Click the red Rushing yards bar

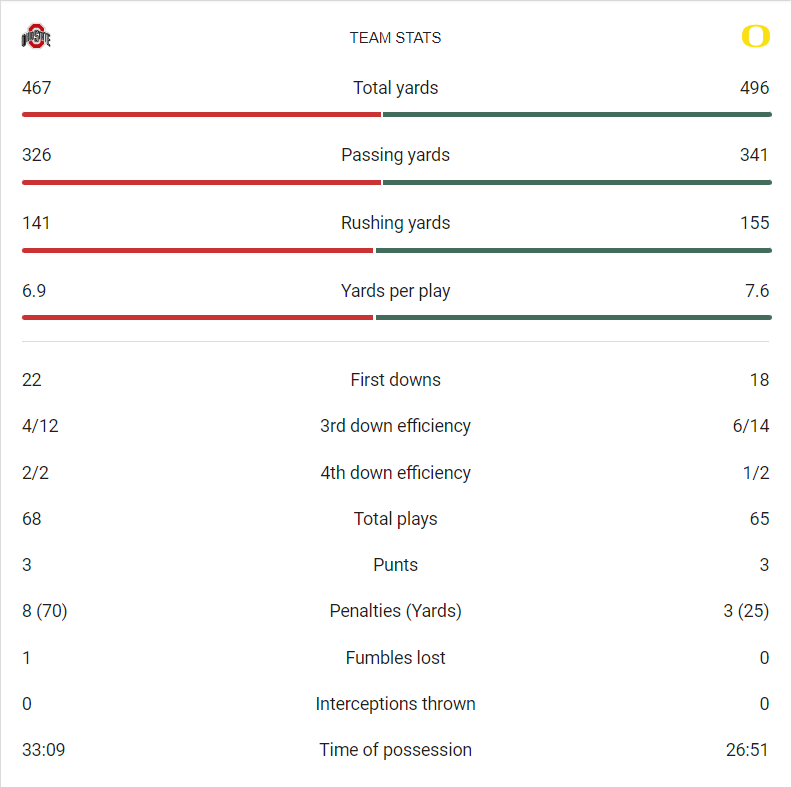(197, 250)
